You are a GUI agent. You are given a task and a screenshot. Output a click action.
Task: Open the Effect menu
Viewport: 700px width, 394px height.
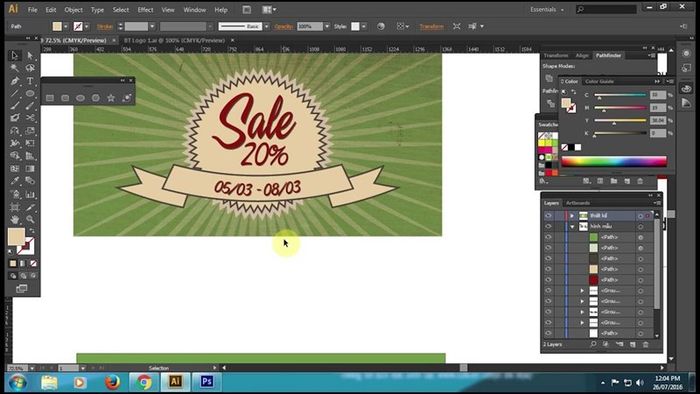tap(145, 9)
